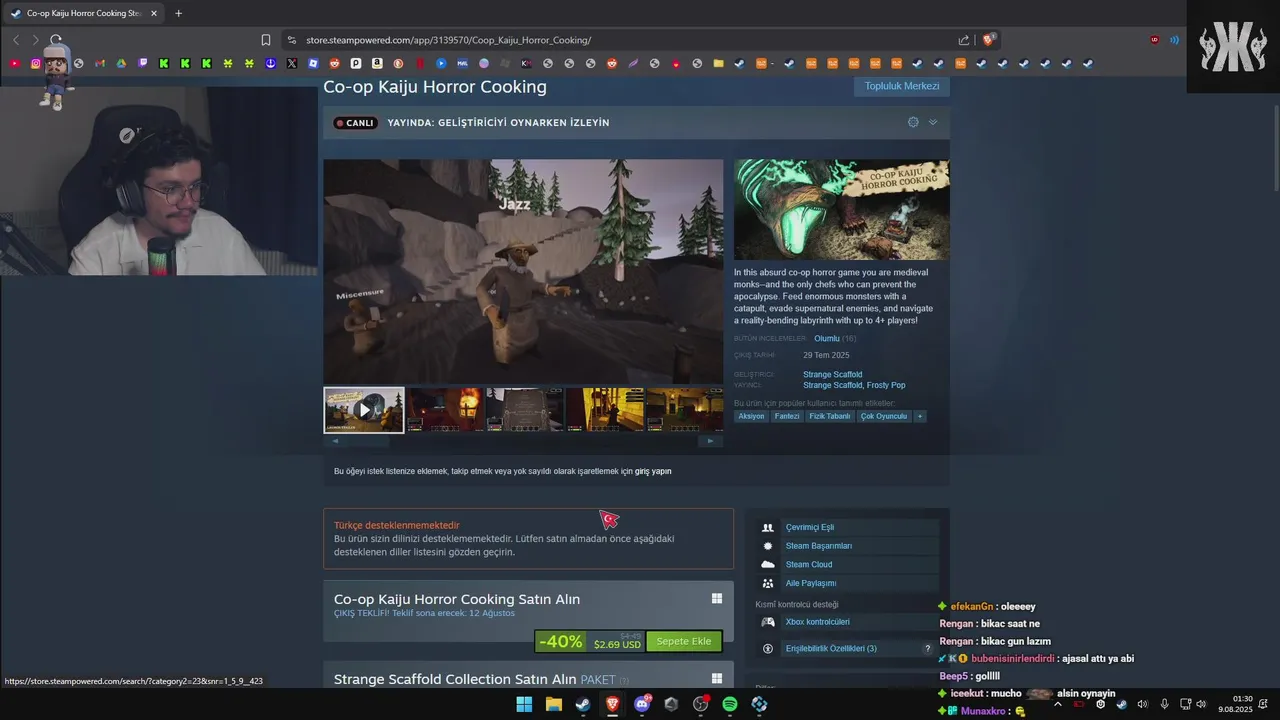Open Windows Start menu
The width and height of the screenshot is (1280, 720).
(x=524, y=704)
